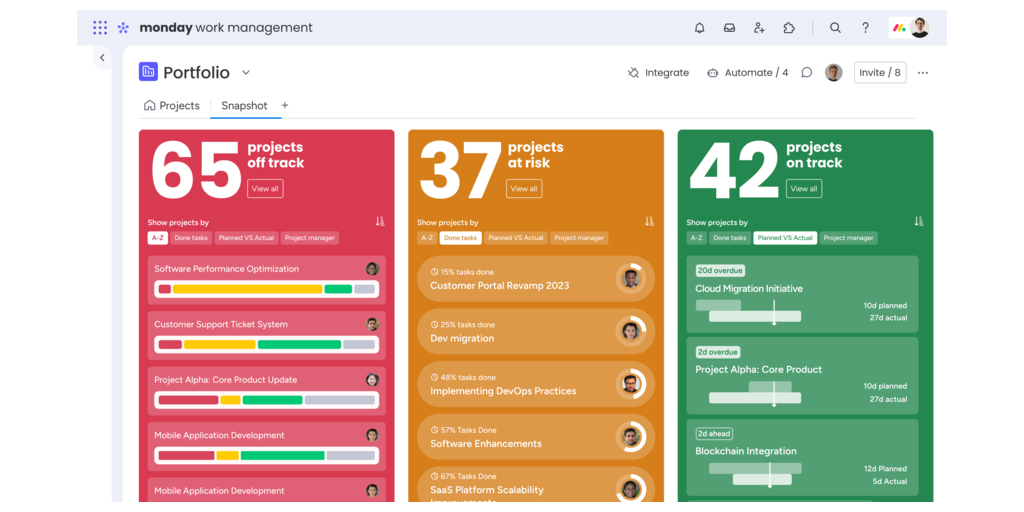Click the search magnifier icon

(x=835, y=28)
